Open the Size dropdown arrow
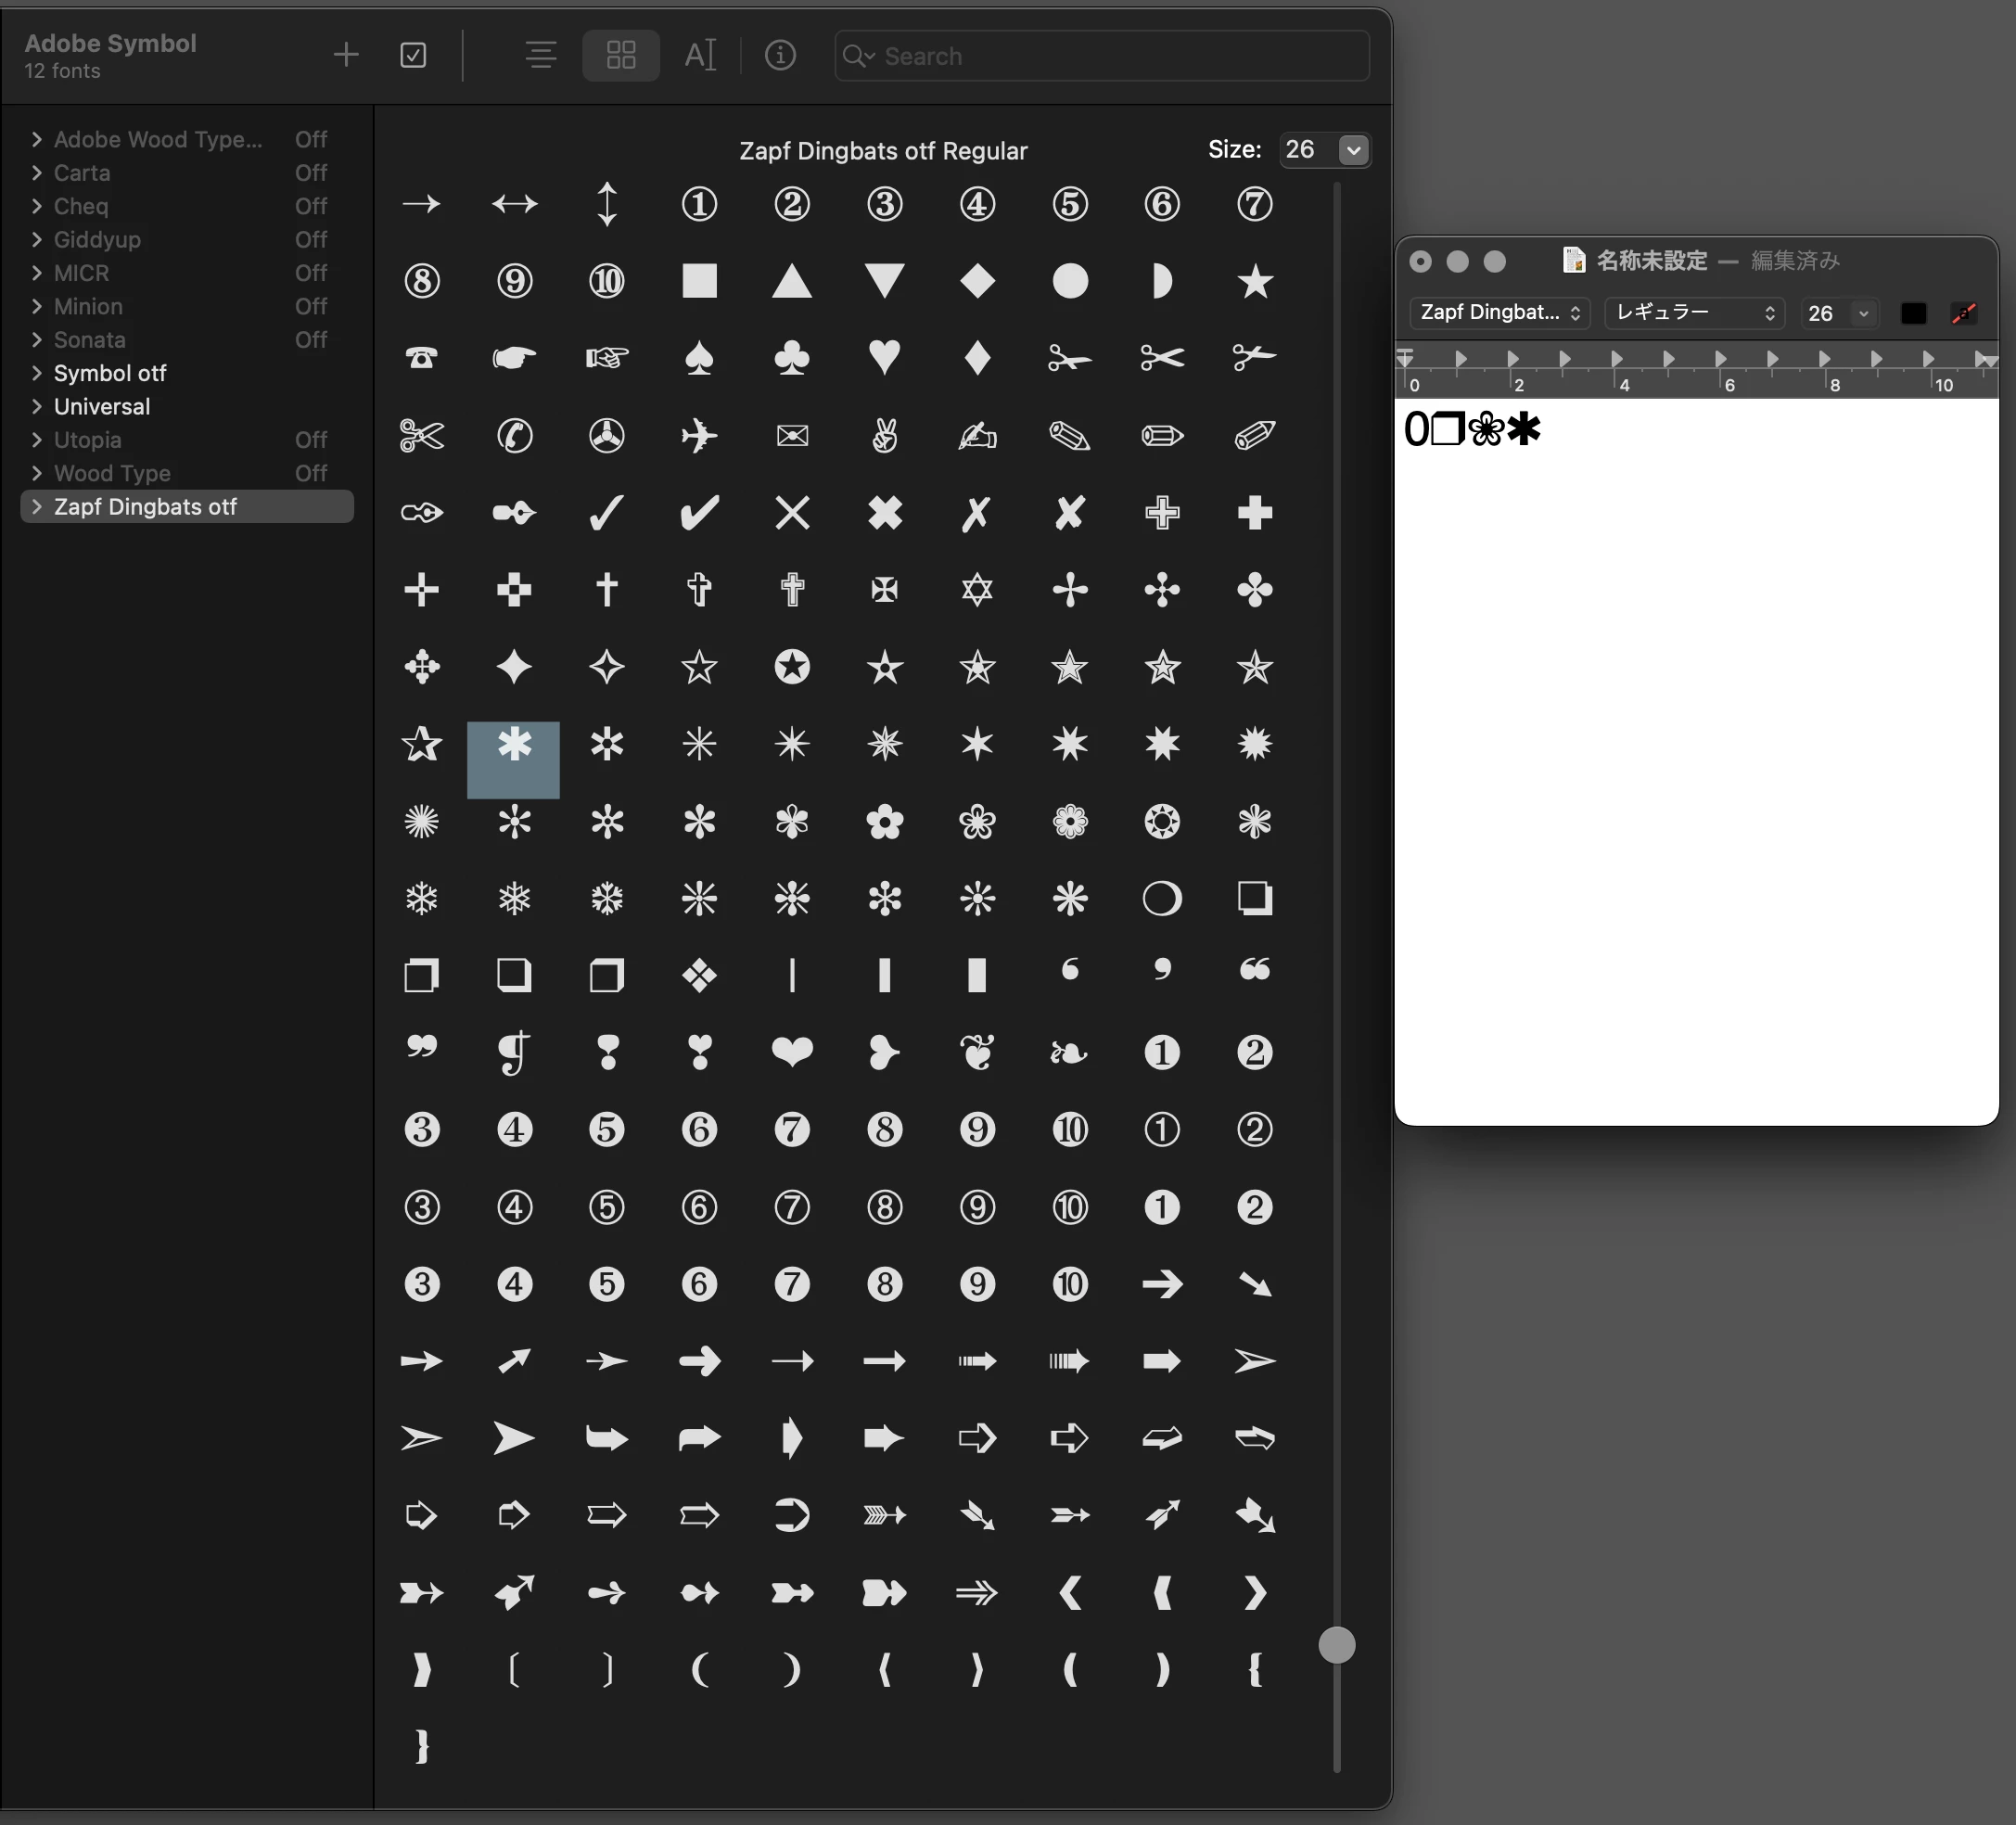 pyautogui.click(x=1353, y=150)
